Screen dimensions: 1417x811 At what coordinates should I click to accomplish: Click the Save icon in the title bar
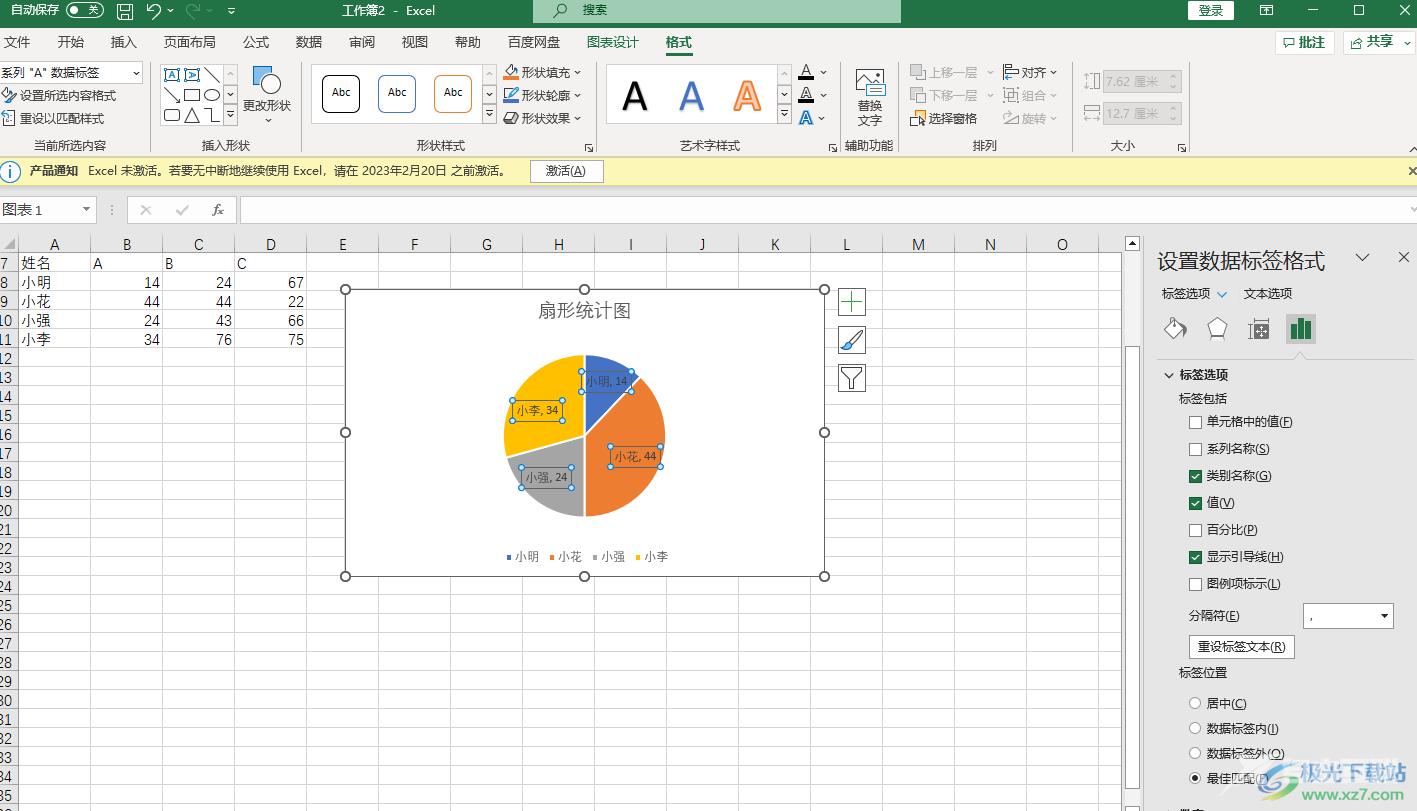click(125, 11)
